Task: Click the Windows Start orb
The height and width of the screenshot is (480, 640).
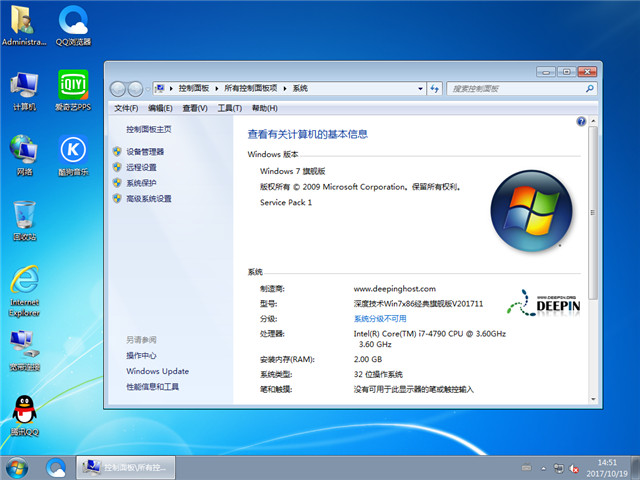Action: coord(17,468)
